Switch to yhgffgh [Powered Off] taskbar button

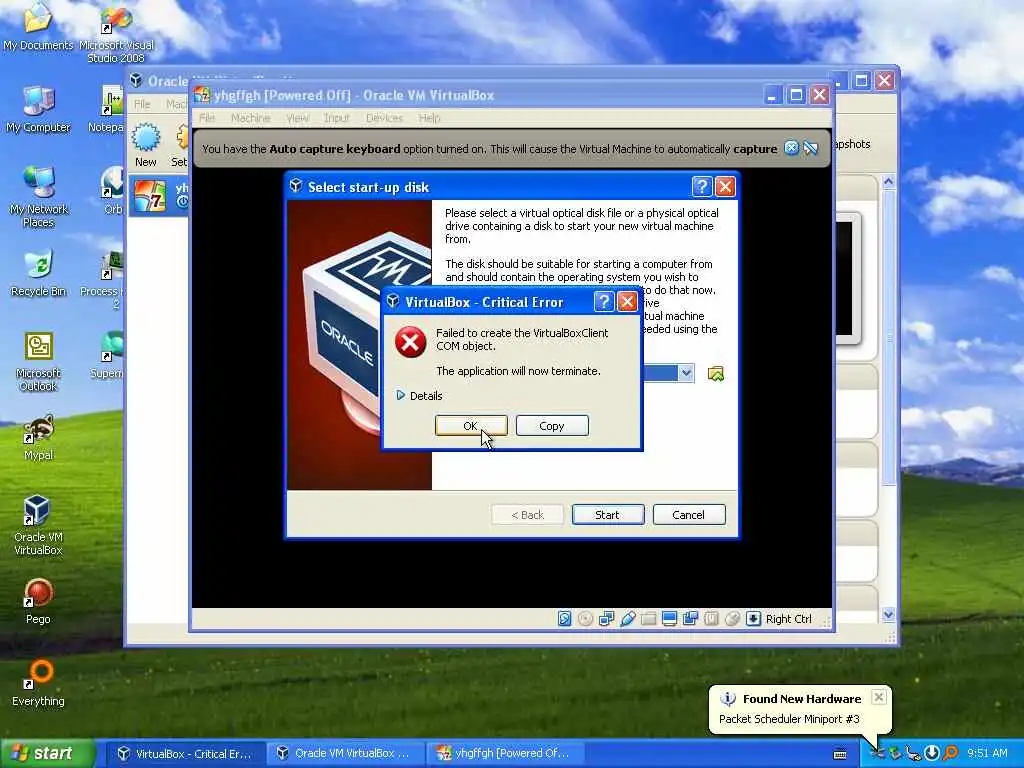(504, 754)
